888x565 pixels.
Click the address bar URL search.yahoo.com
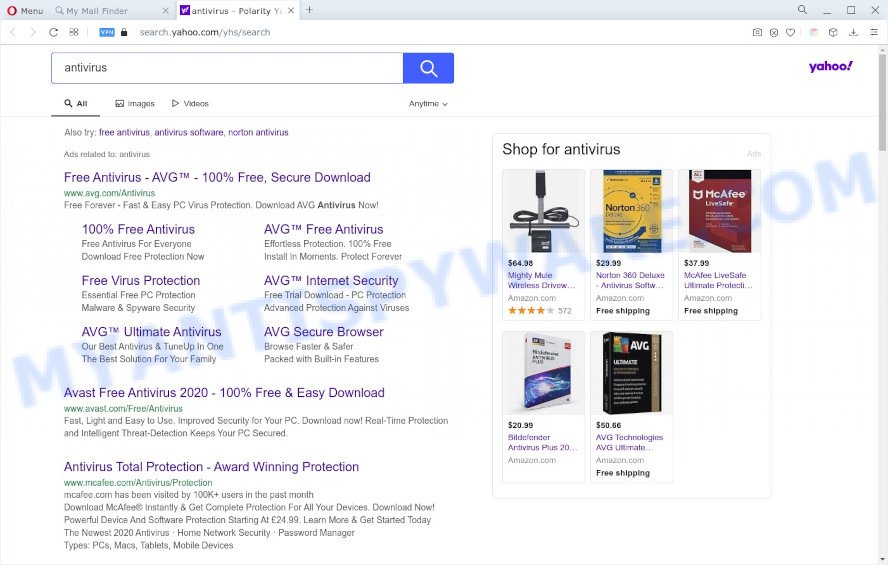(x=205, y=32)
